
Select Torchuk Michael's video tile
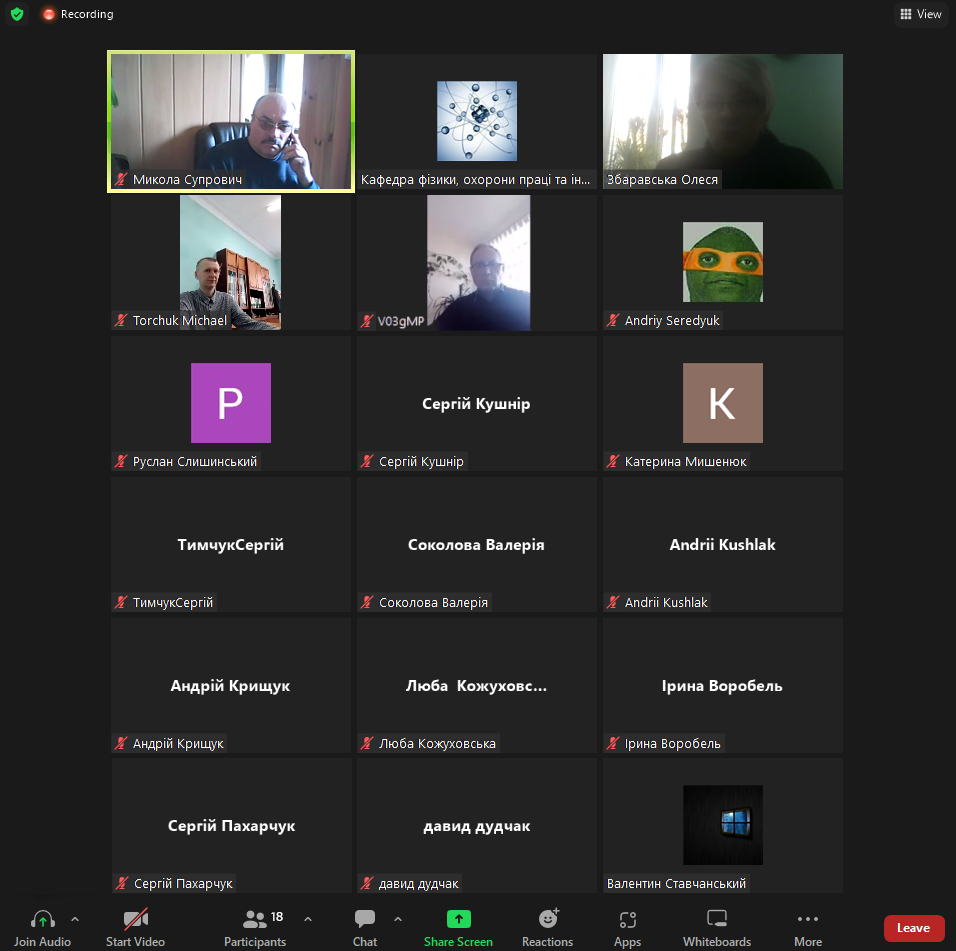tap(230, 262)
